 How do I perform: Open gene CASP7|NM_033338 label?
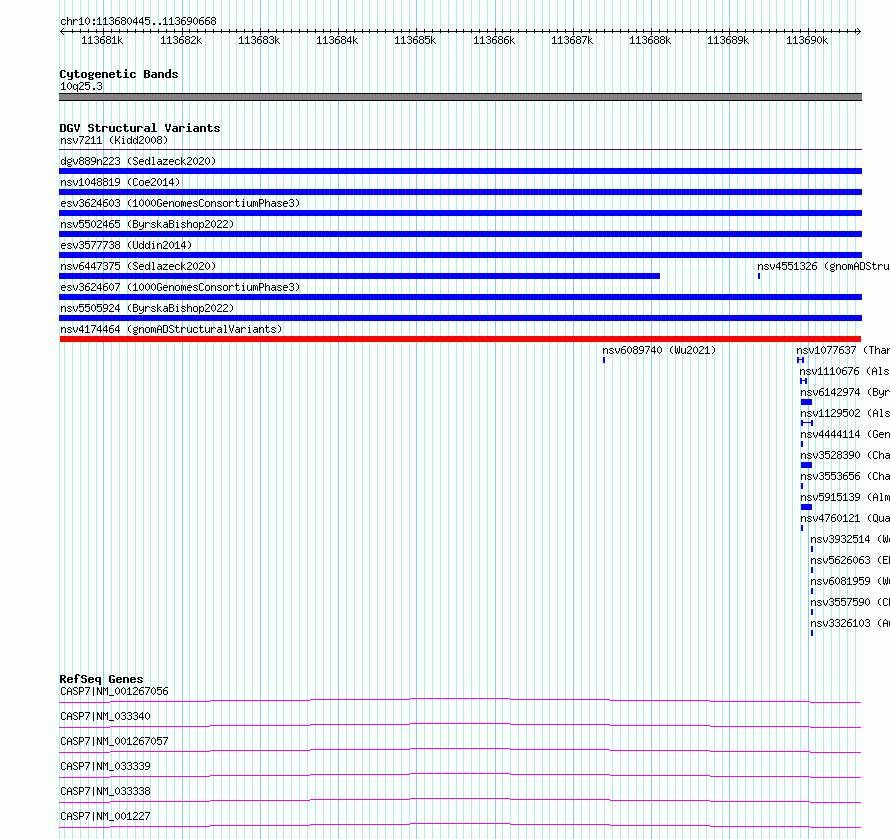pyautogui.click(x=105, y=791)
